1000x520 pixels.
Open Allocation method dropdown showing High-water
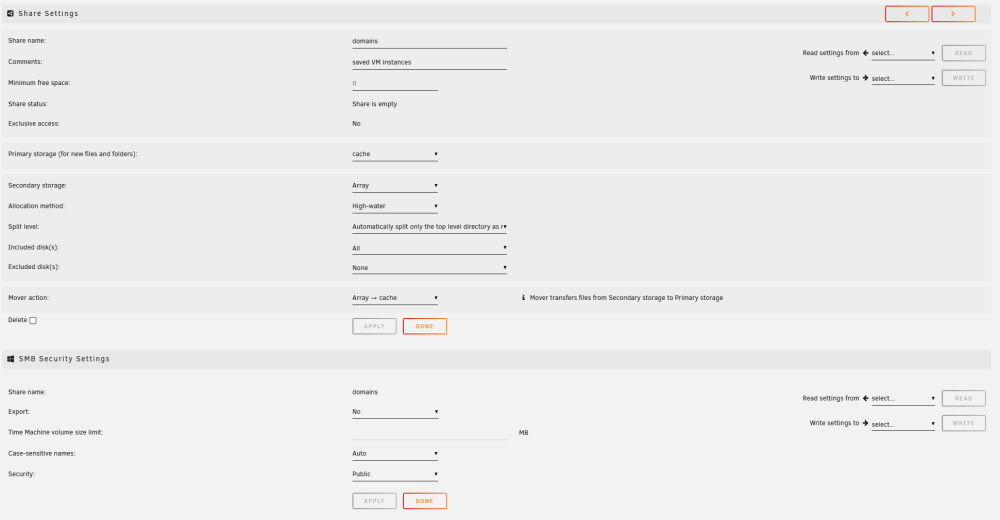(395, 206)
